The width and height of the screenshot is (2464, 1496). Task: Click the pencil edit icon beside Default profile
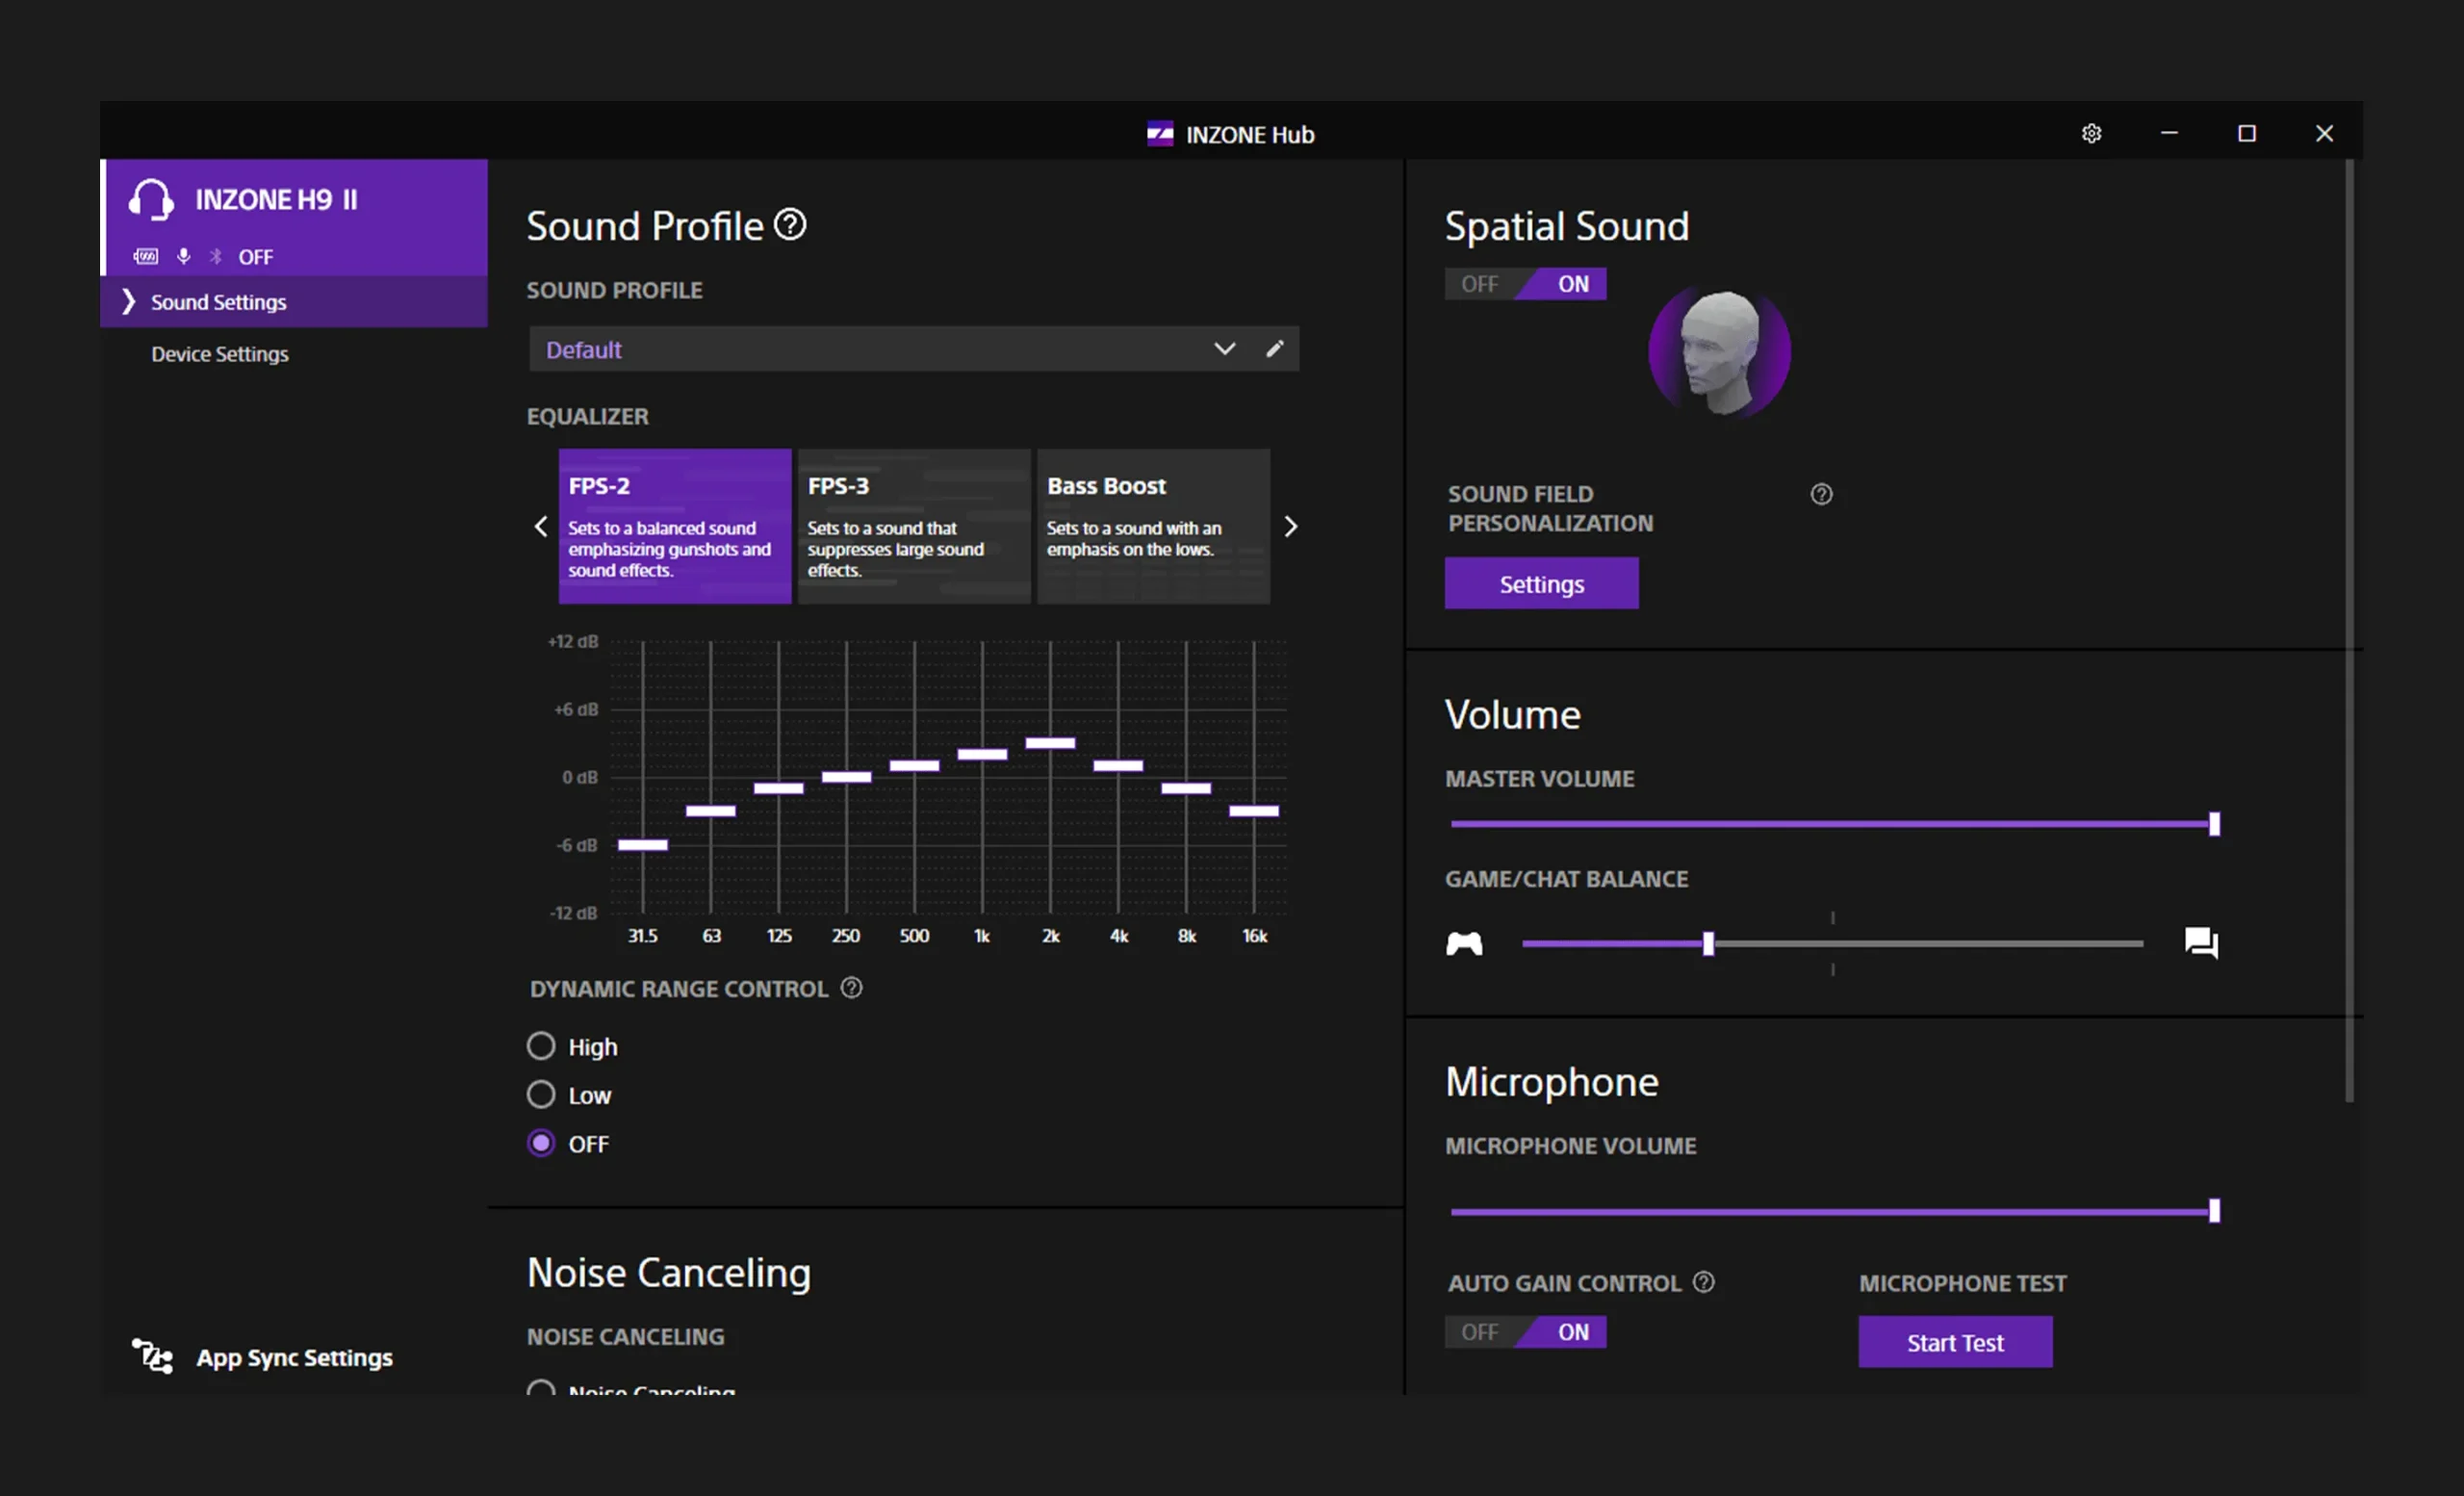click(1274, 349)
